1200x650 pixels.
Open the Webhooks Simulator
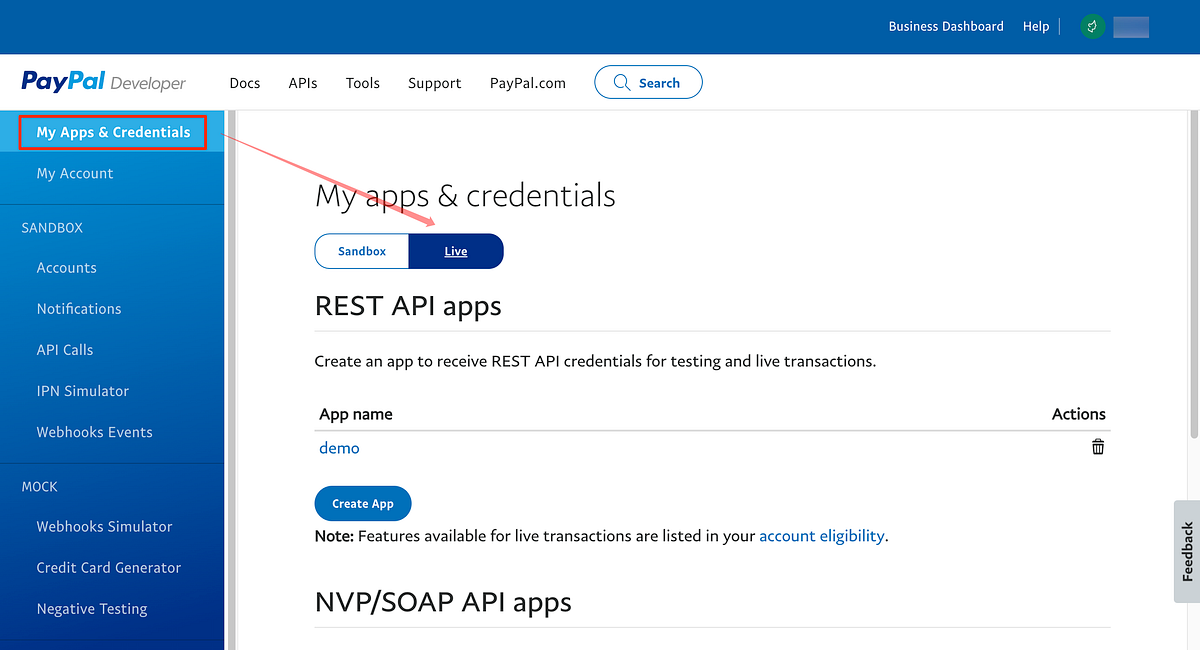coord(103,526)
